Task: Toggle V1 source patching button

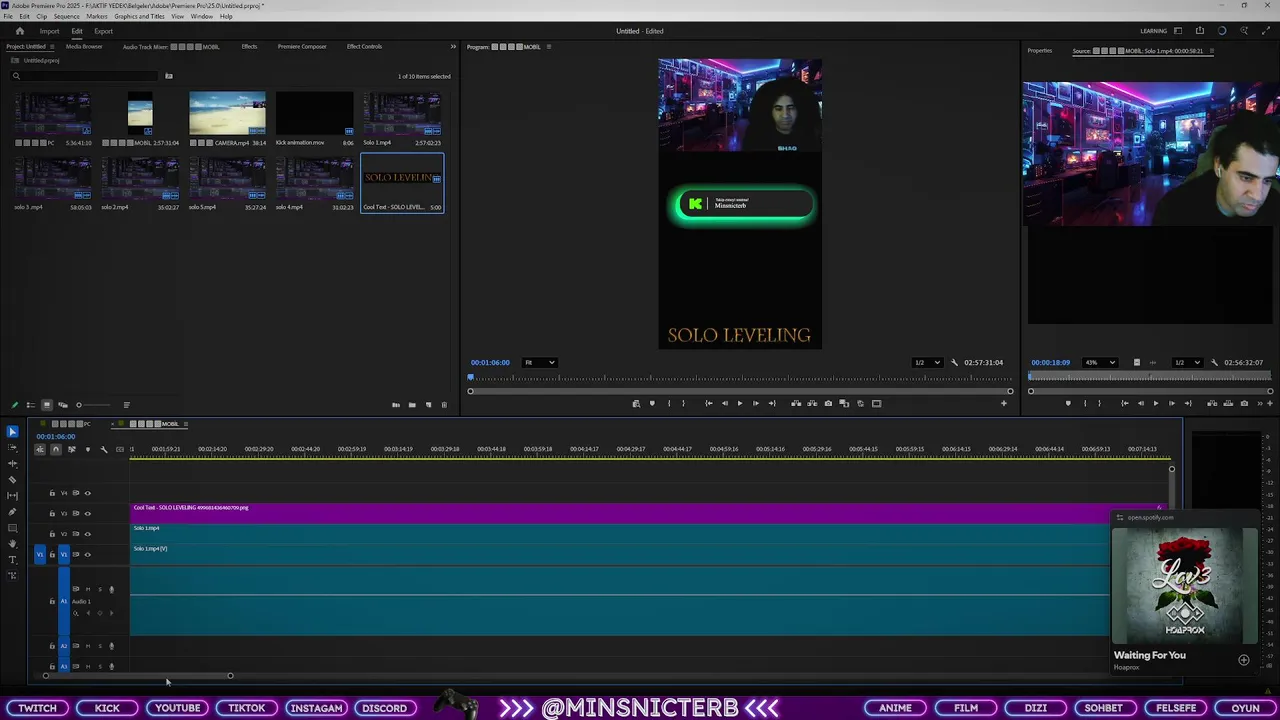Action: click(x=40, y=554)
